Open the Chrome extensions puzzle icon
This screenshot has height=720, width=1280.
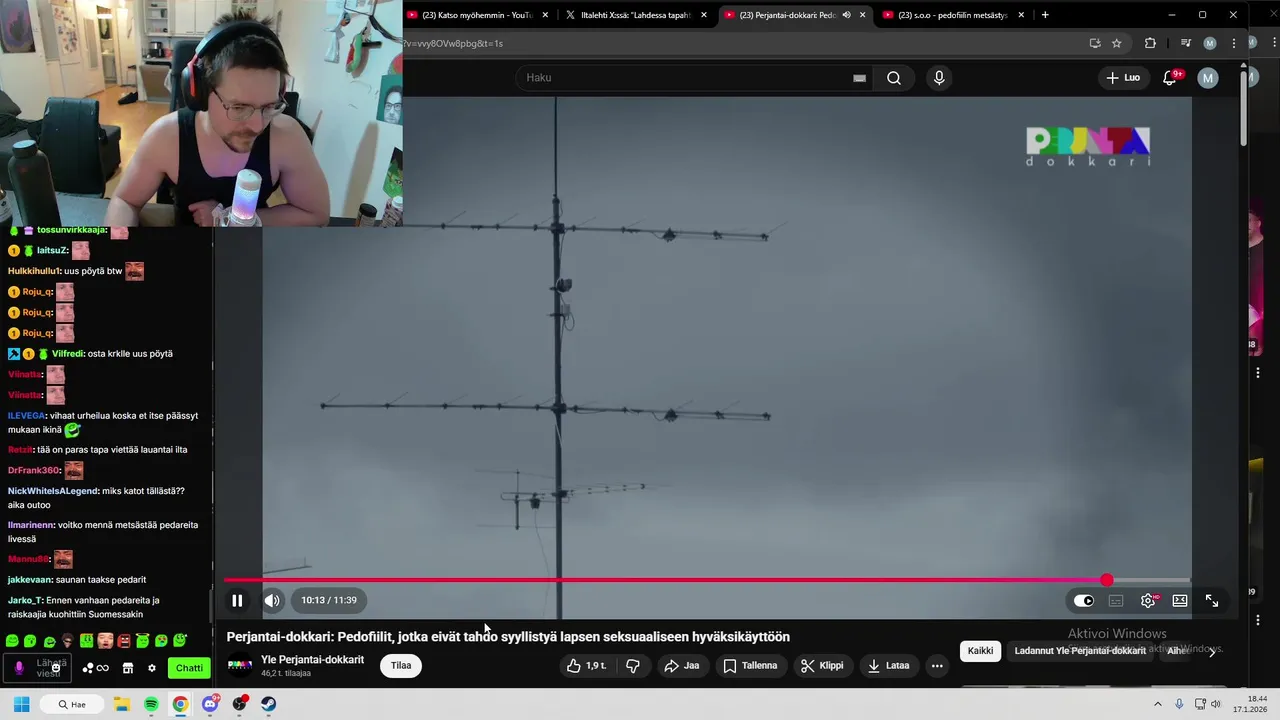click(1150, 43)
